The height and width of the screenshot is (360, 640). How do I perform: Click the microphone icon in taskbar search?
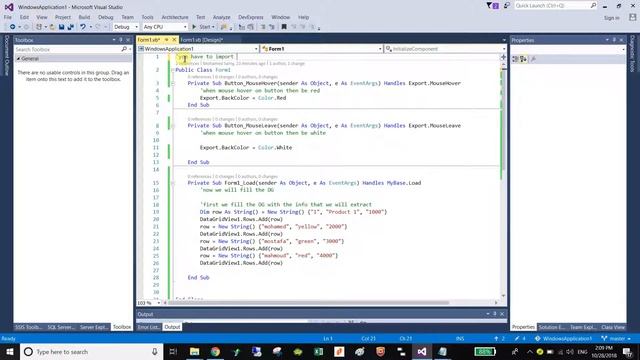155,351
